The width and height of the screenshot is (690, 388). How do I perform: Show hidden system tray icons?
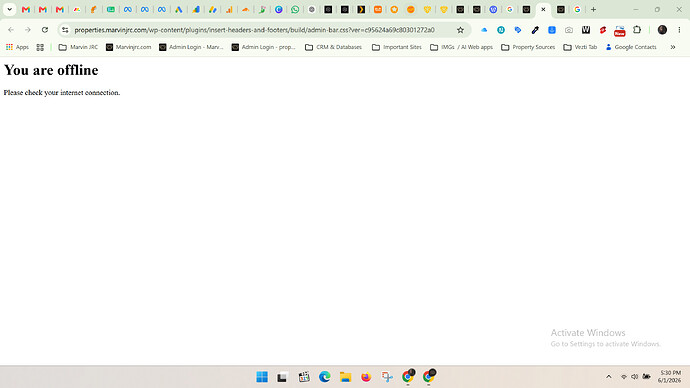point(609,377)
